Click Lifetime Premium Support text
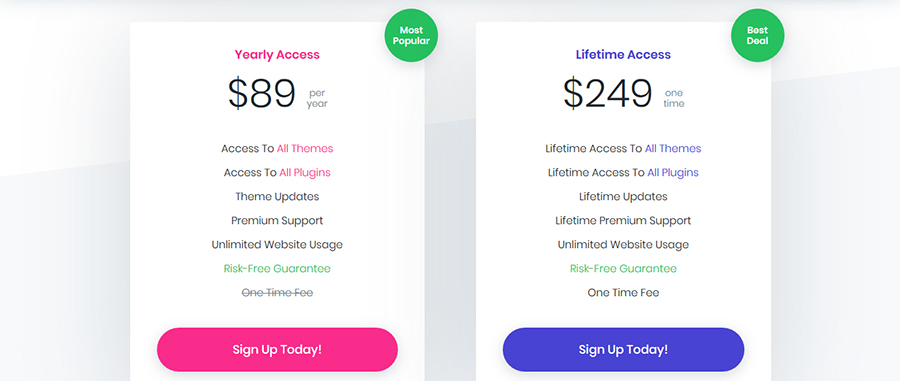The width and height of the screenshot is (900, 381). [x=623, y=221]
